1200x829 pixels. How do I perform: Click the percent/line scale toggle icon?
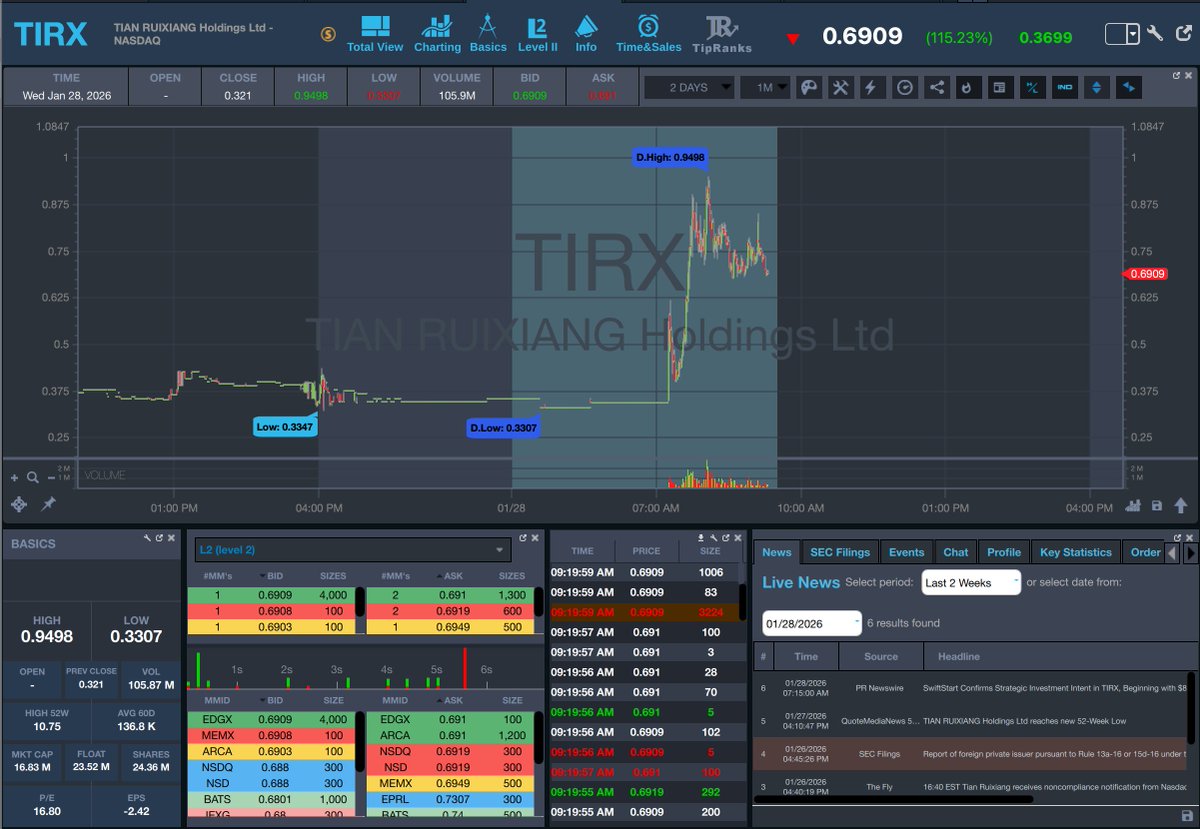[1031, 87]
